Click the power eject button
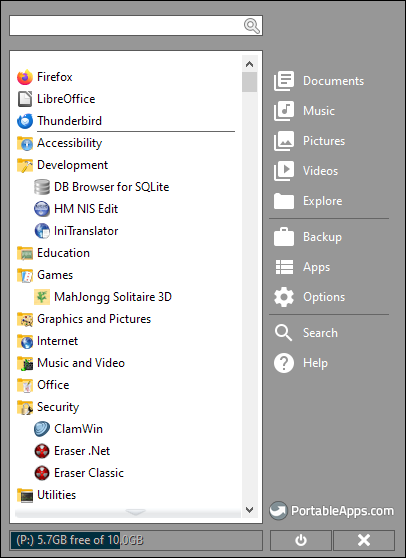Viewport: 406px width, 558px height. tap(301, 540)
